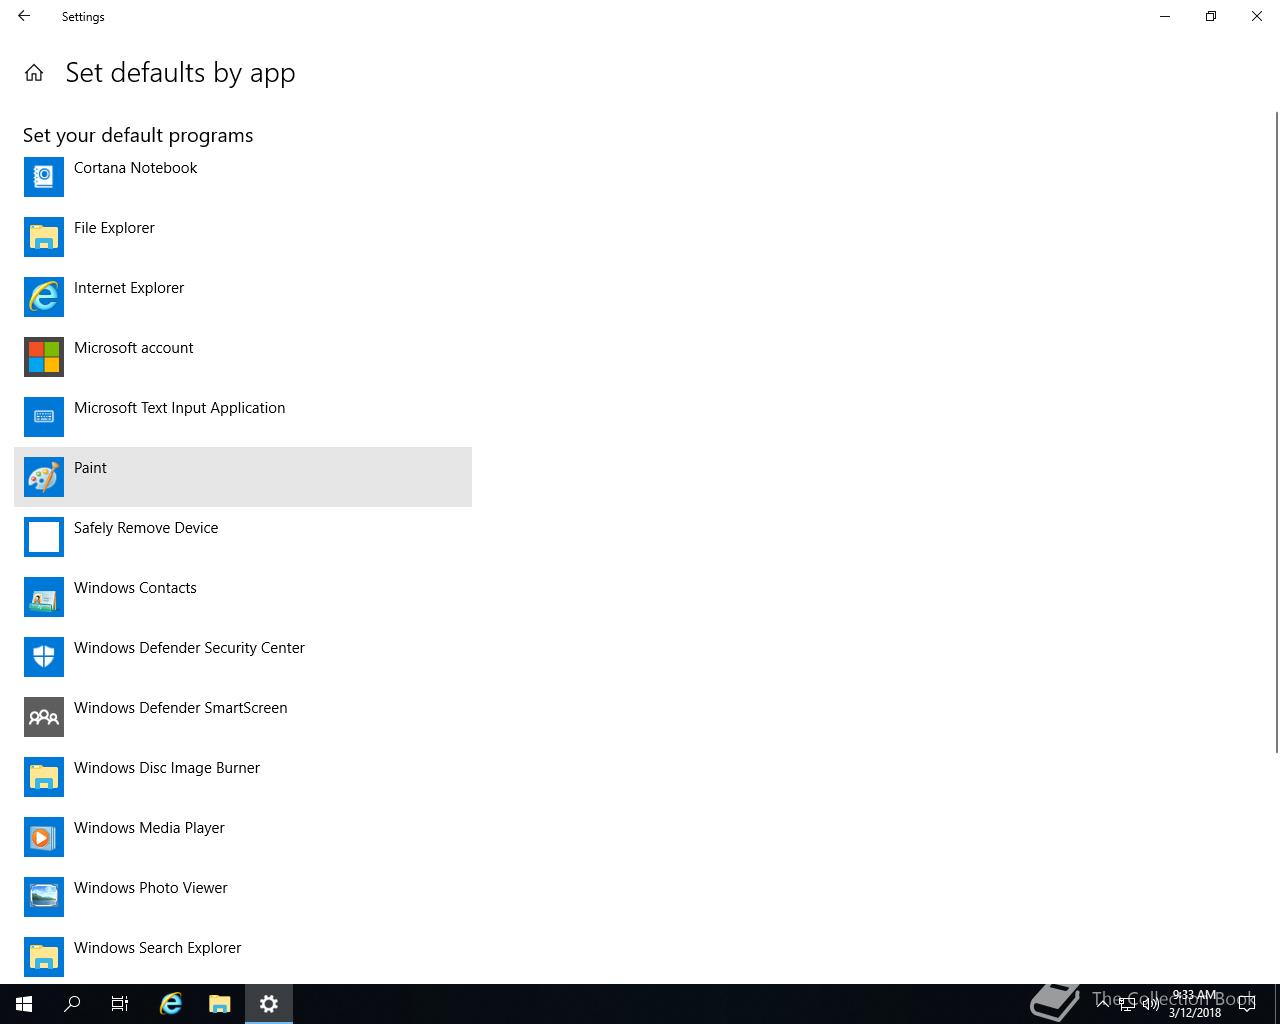Screen dimensions: 1280x1024
Task: Click the Windows Search Explorer icon
Action: [44, 957]
